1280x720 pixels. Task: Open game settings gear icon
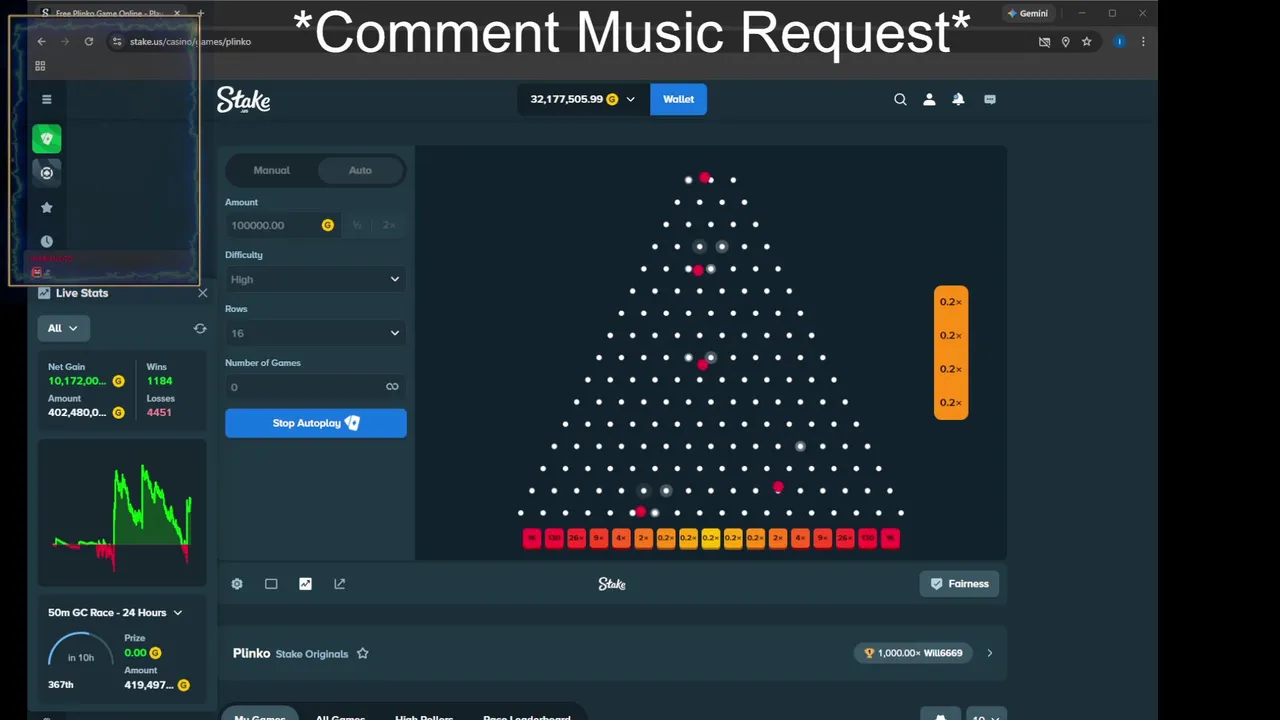237,584
